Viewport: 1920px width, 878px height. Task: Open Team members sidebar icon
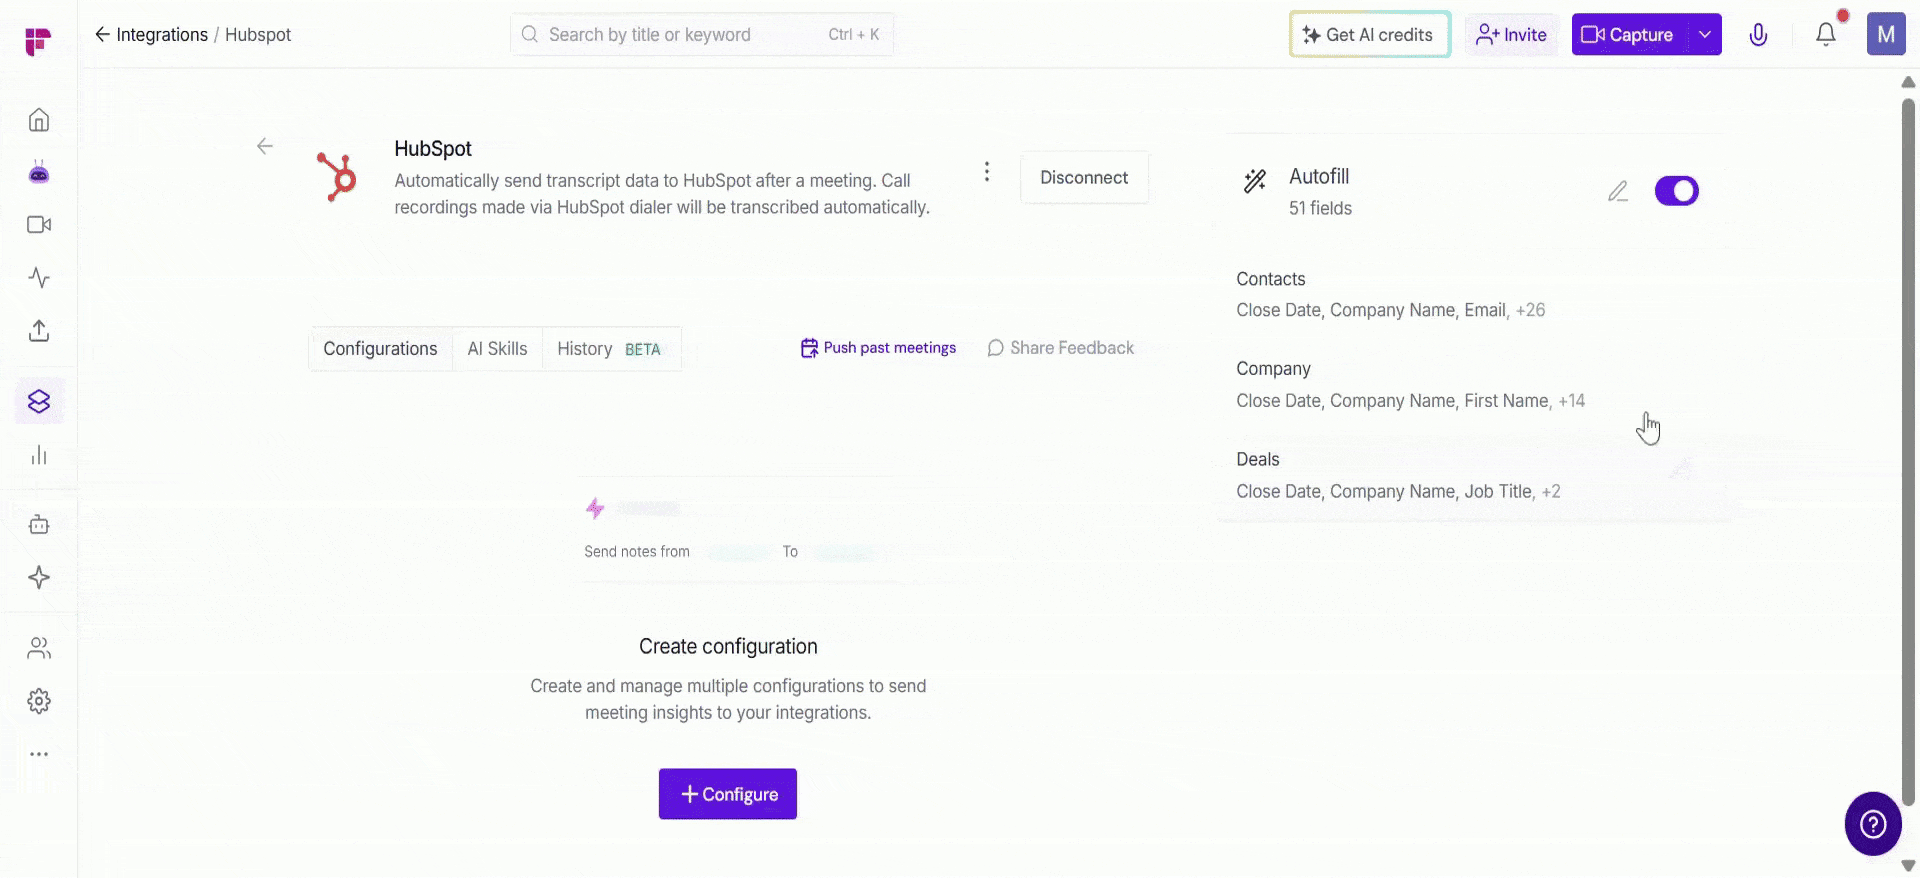(39, 648)
